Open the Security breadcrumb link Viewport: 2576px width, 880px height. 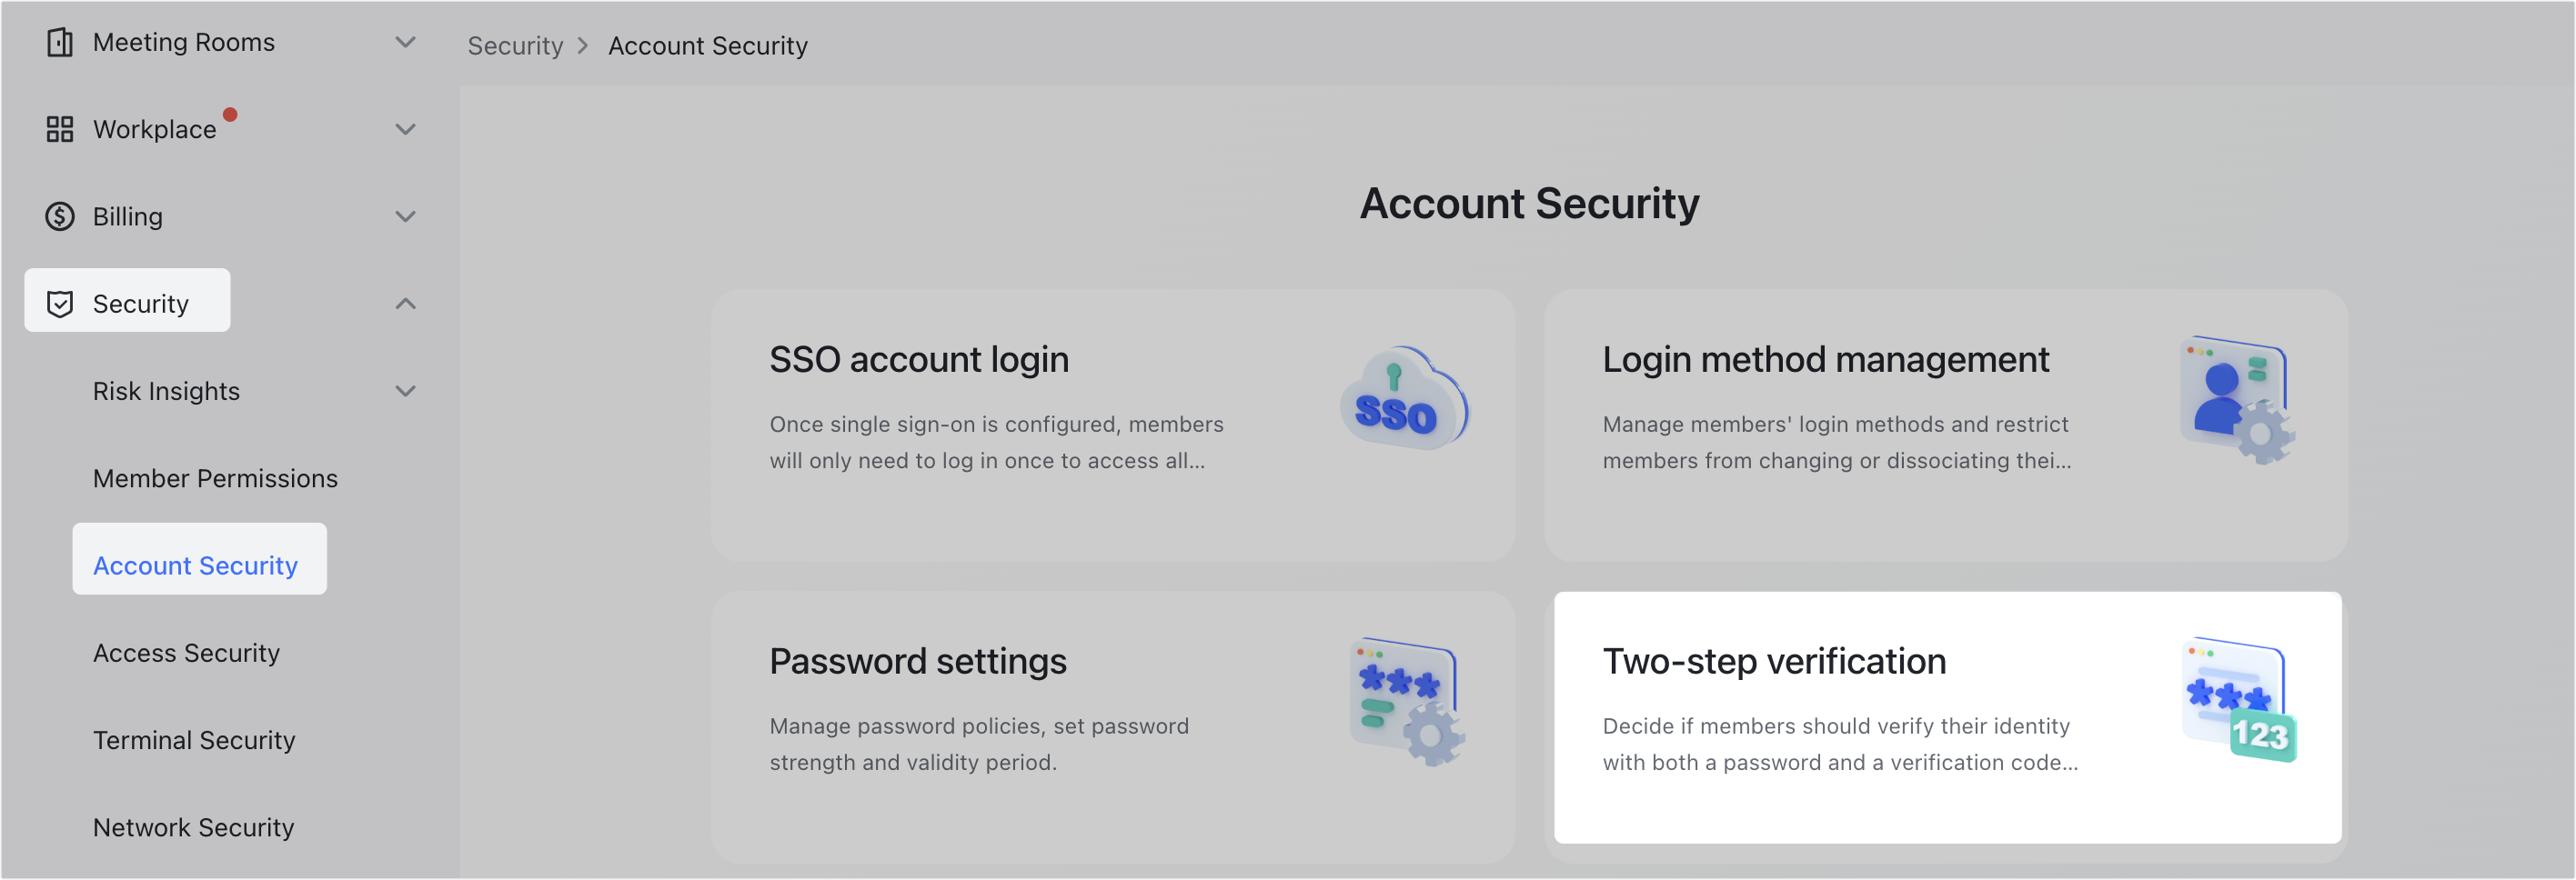point(514,45)
